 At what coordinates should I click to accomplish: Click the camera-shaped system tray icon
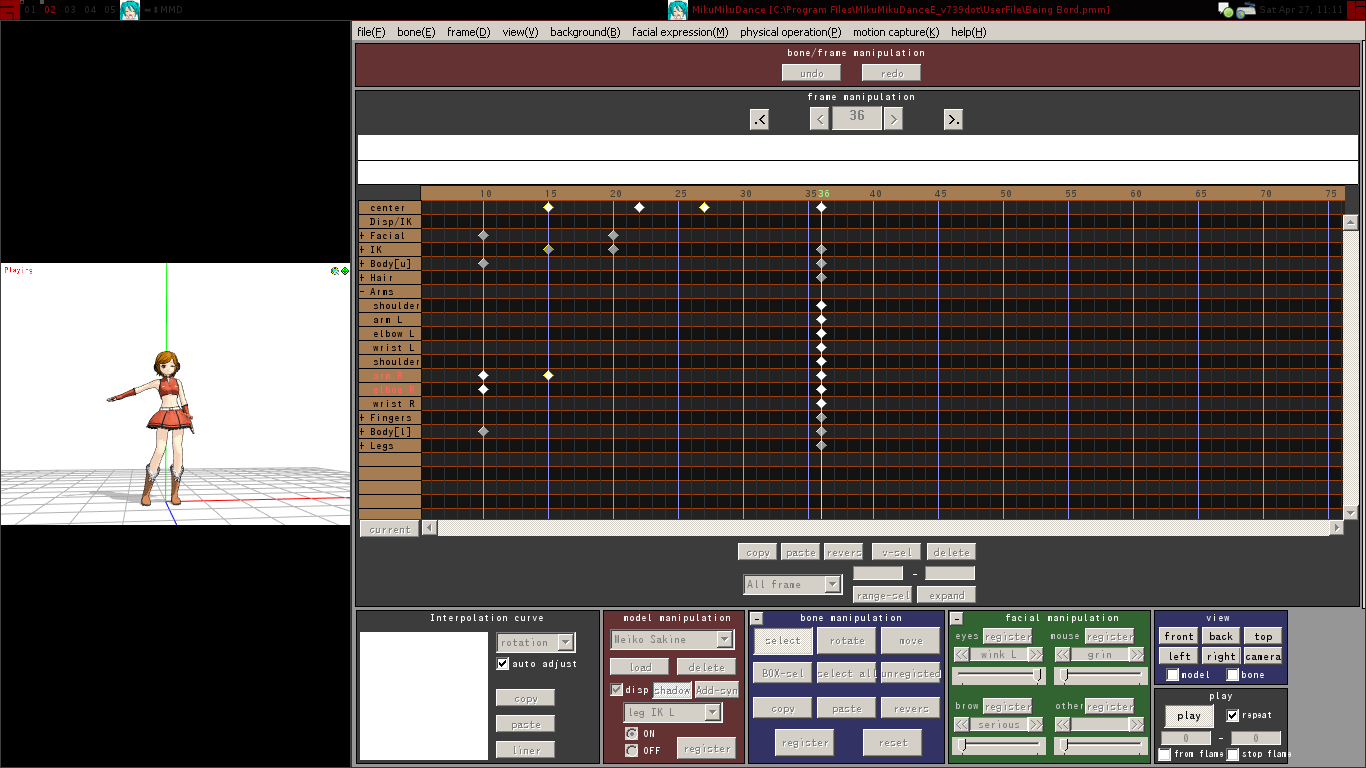(x=1246, y=10)
